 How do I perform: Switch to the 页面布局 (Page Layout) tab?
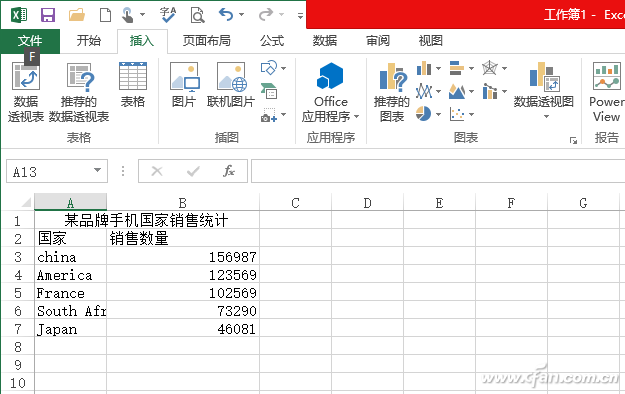pos(206,41)
